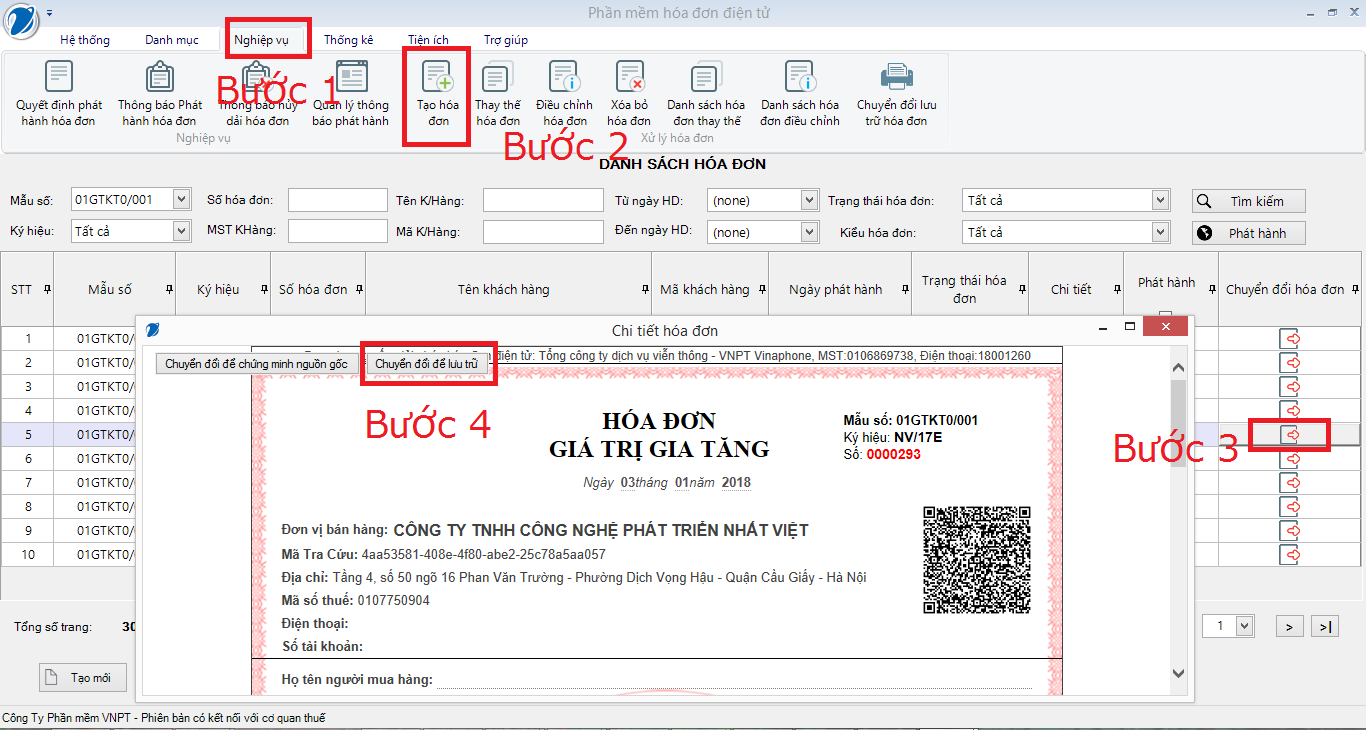Click convert-invoice icon in row 2
Viewport: 1366px width, 730px height.
point(1291,362)
